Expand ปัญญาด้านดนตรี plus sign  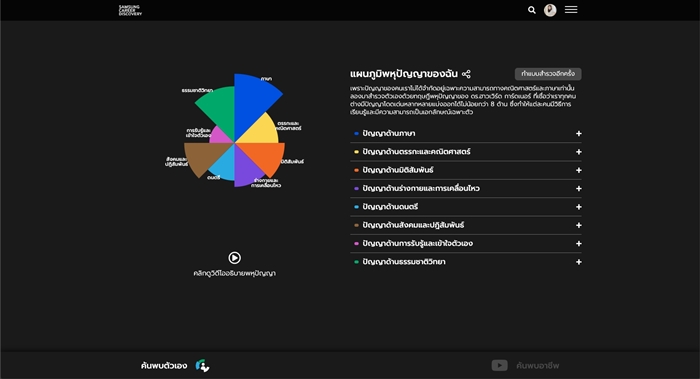pos(579,207)
